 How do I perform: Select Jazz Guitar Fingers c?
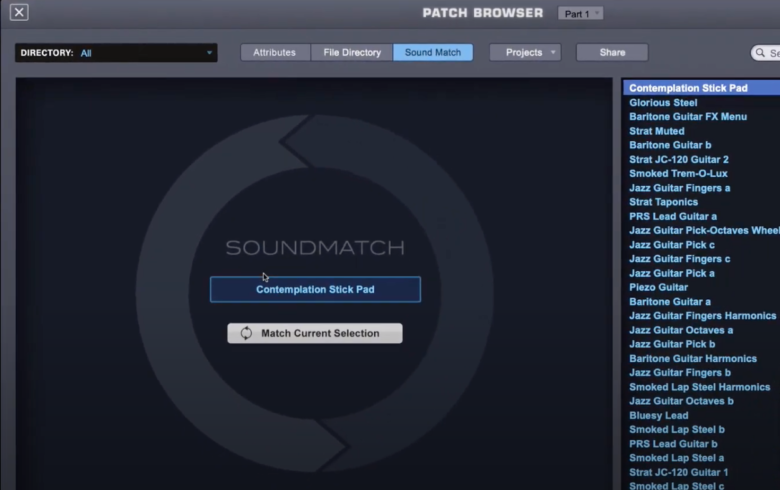680,259
